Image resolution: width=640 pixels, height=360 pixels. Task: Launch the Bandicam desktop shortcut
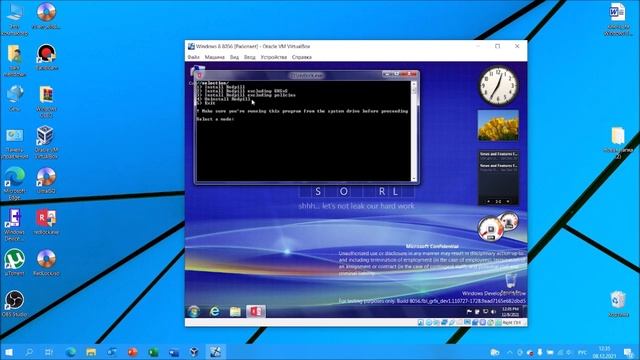click(46, 57)
